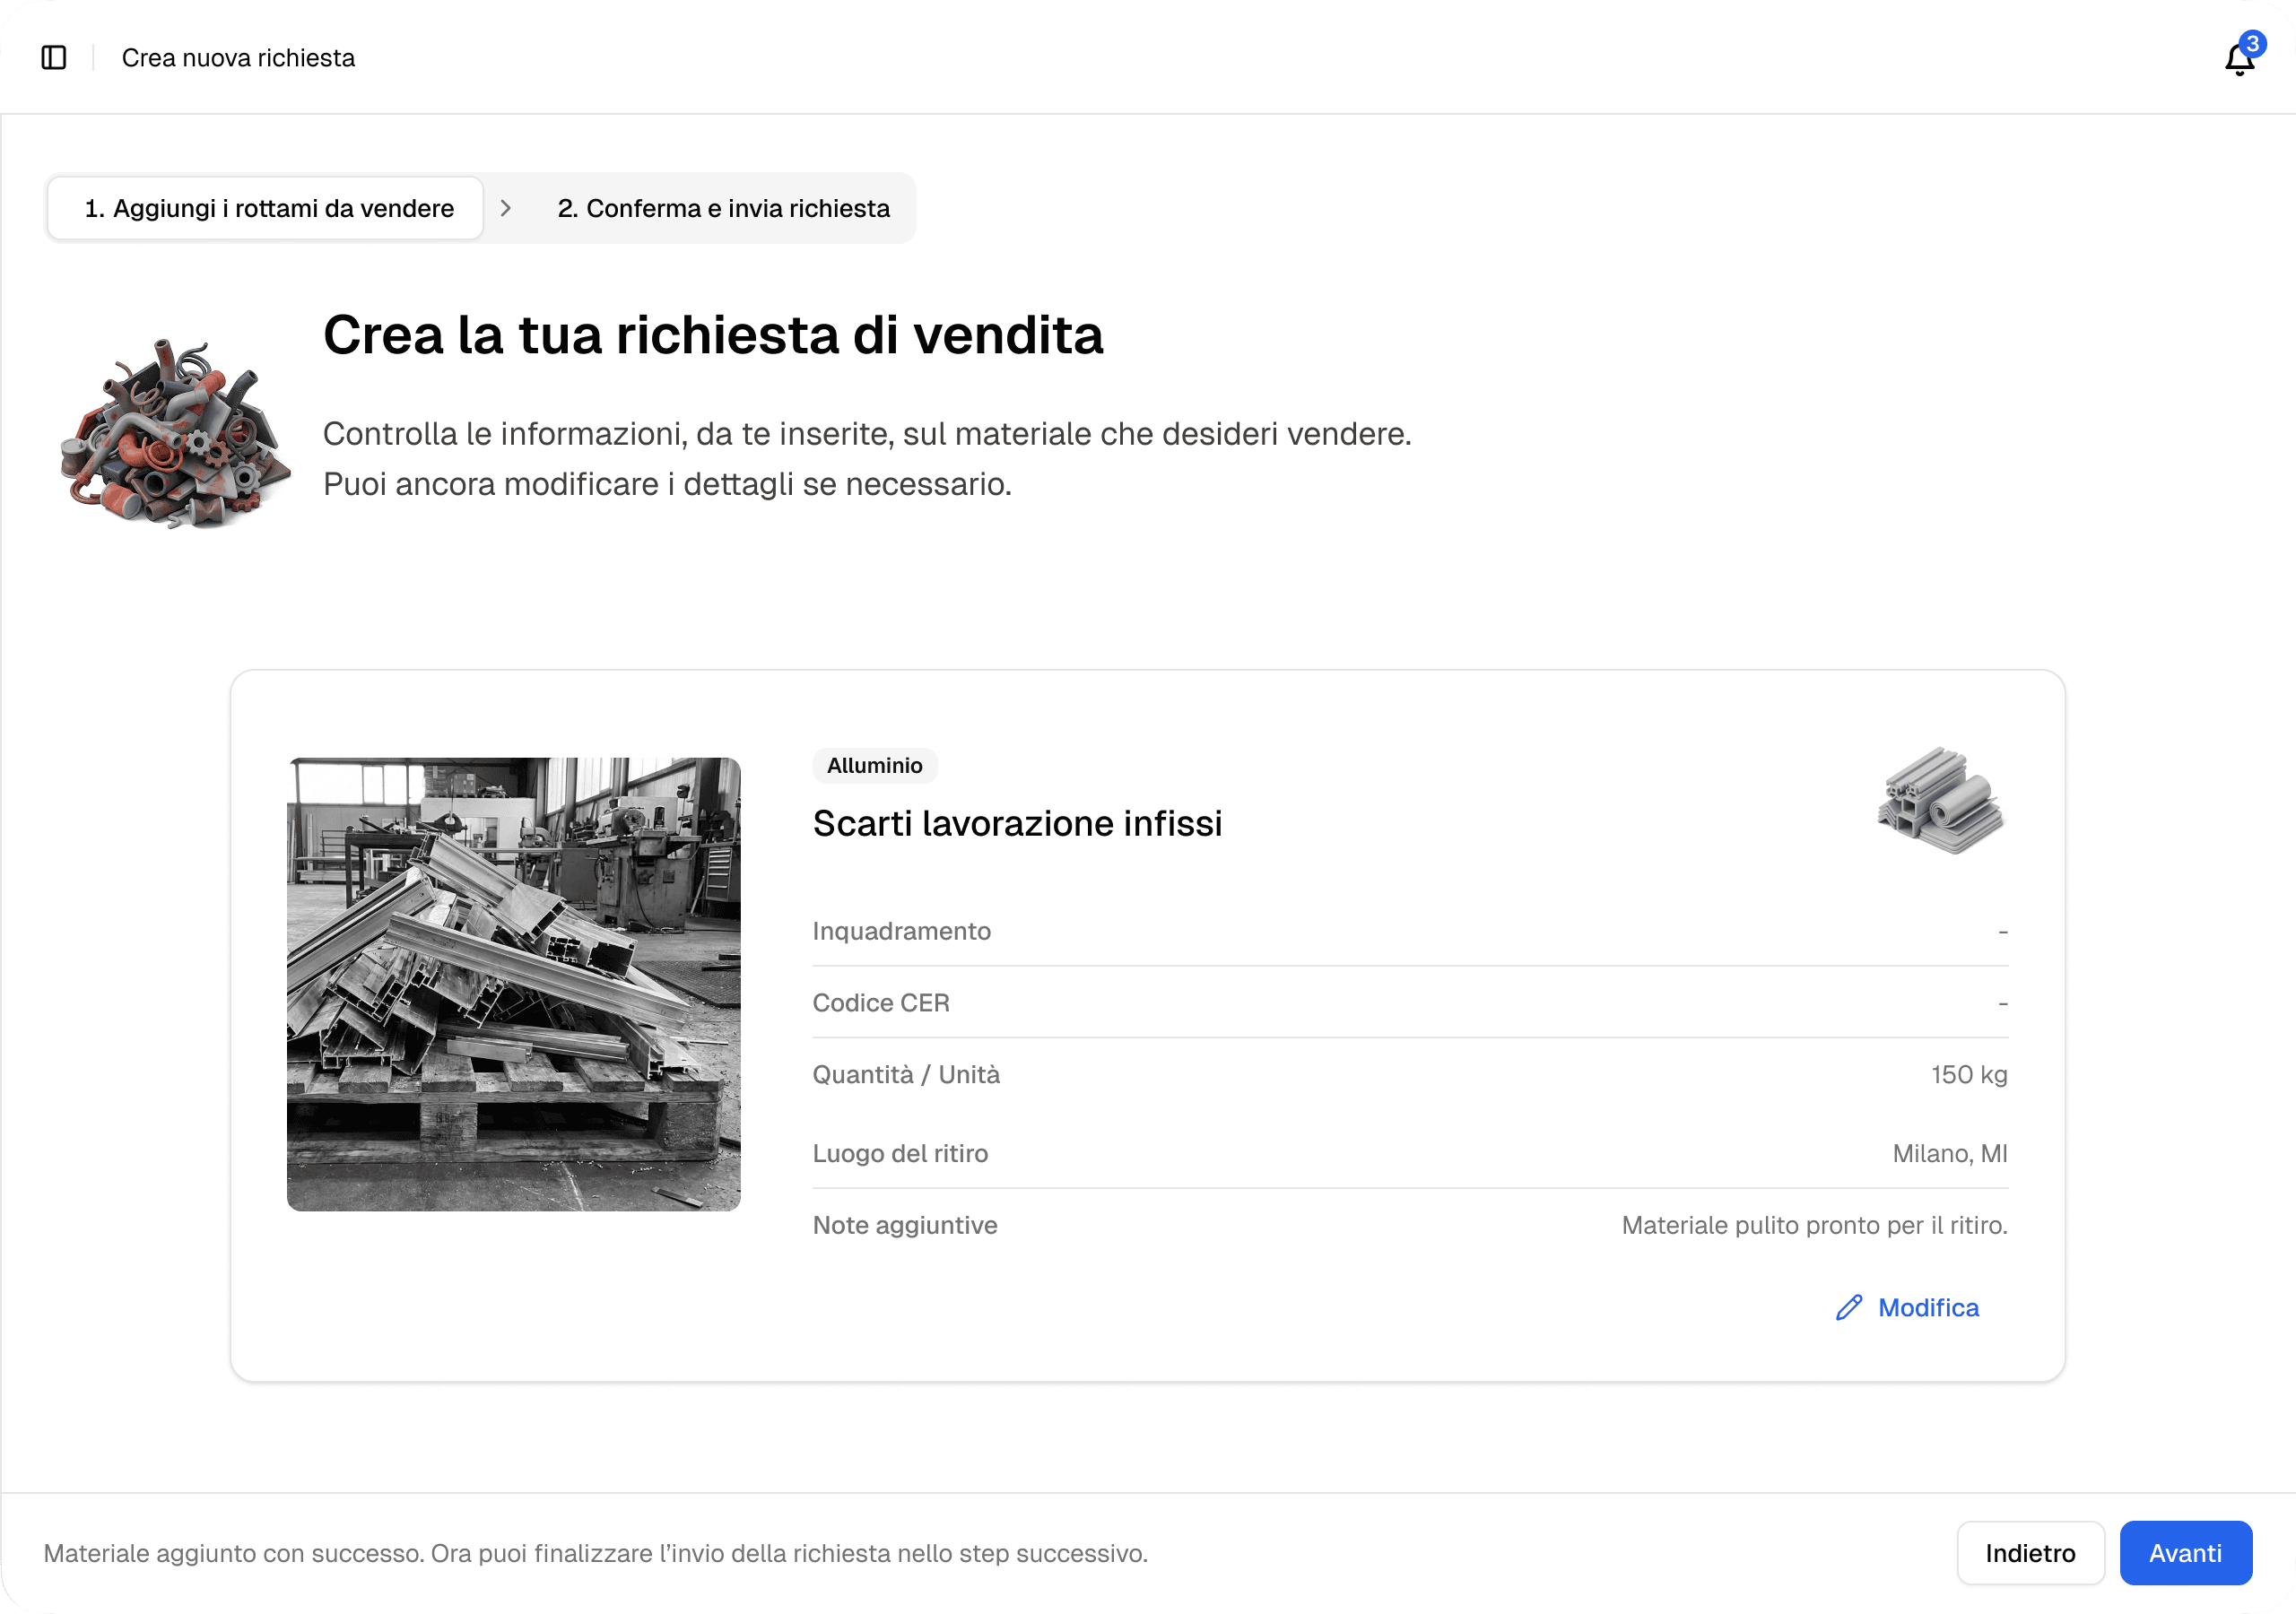Screen dimensions: 2296x1614
Task: Select step 1 Aggiungi i rottami da vendere
Action: click(x=266, y=208)
